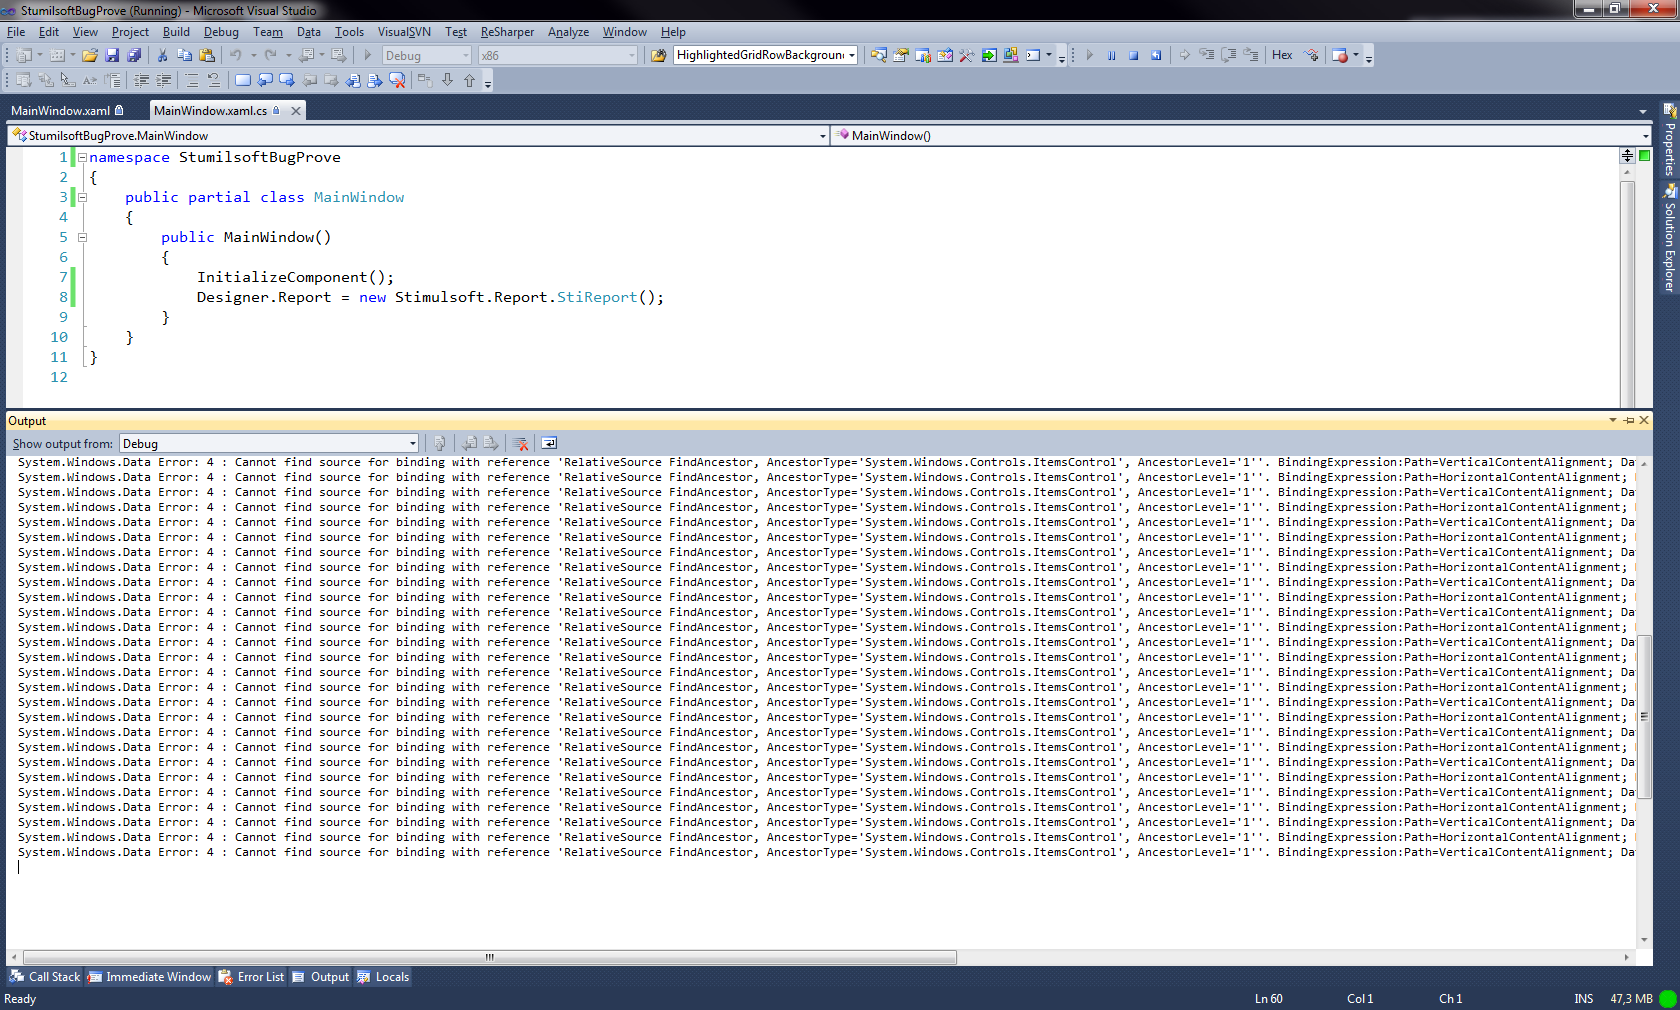The width and height of the screenshot is (1680, 1010).
Task: Open file with the folder icon
Action: [90, 56]
